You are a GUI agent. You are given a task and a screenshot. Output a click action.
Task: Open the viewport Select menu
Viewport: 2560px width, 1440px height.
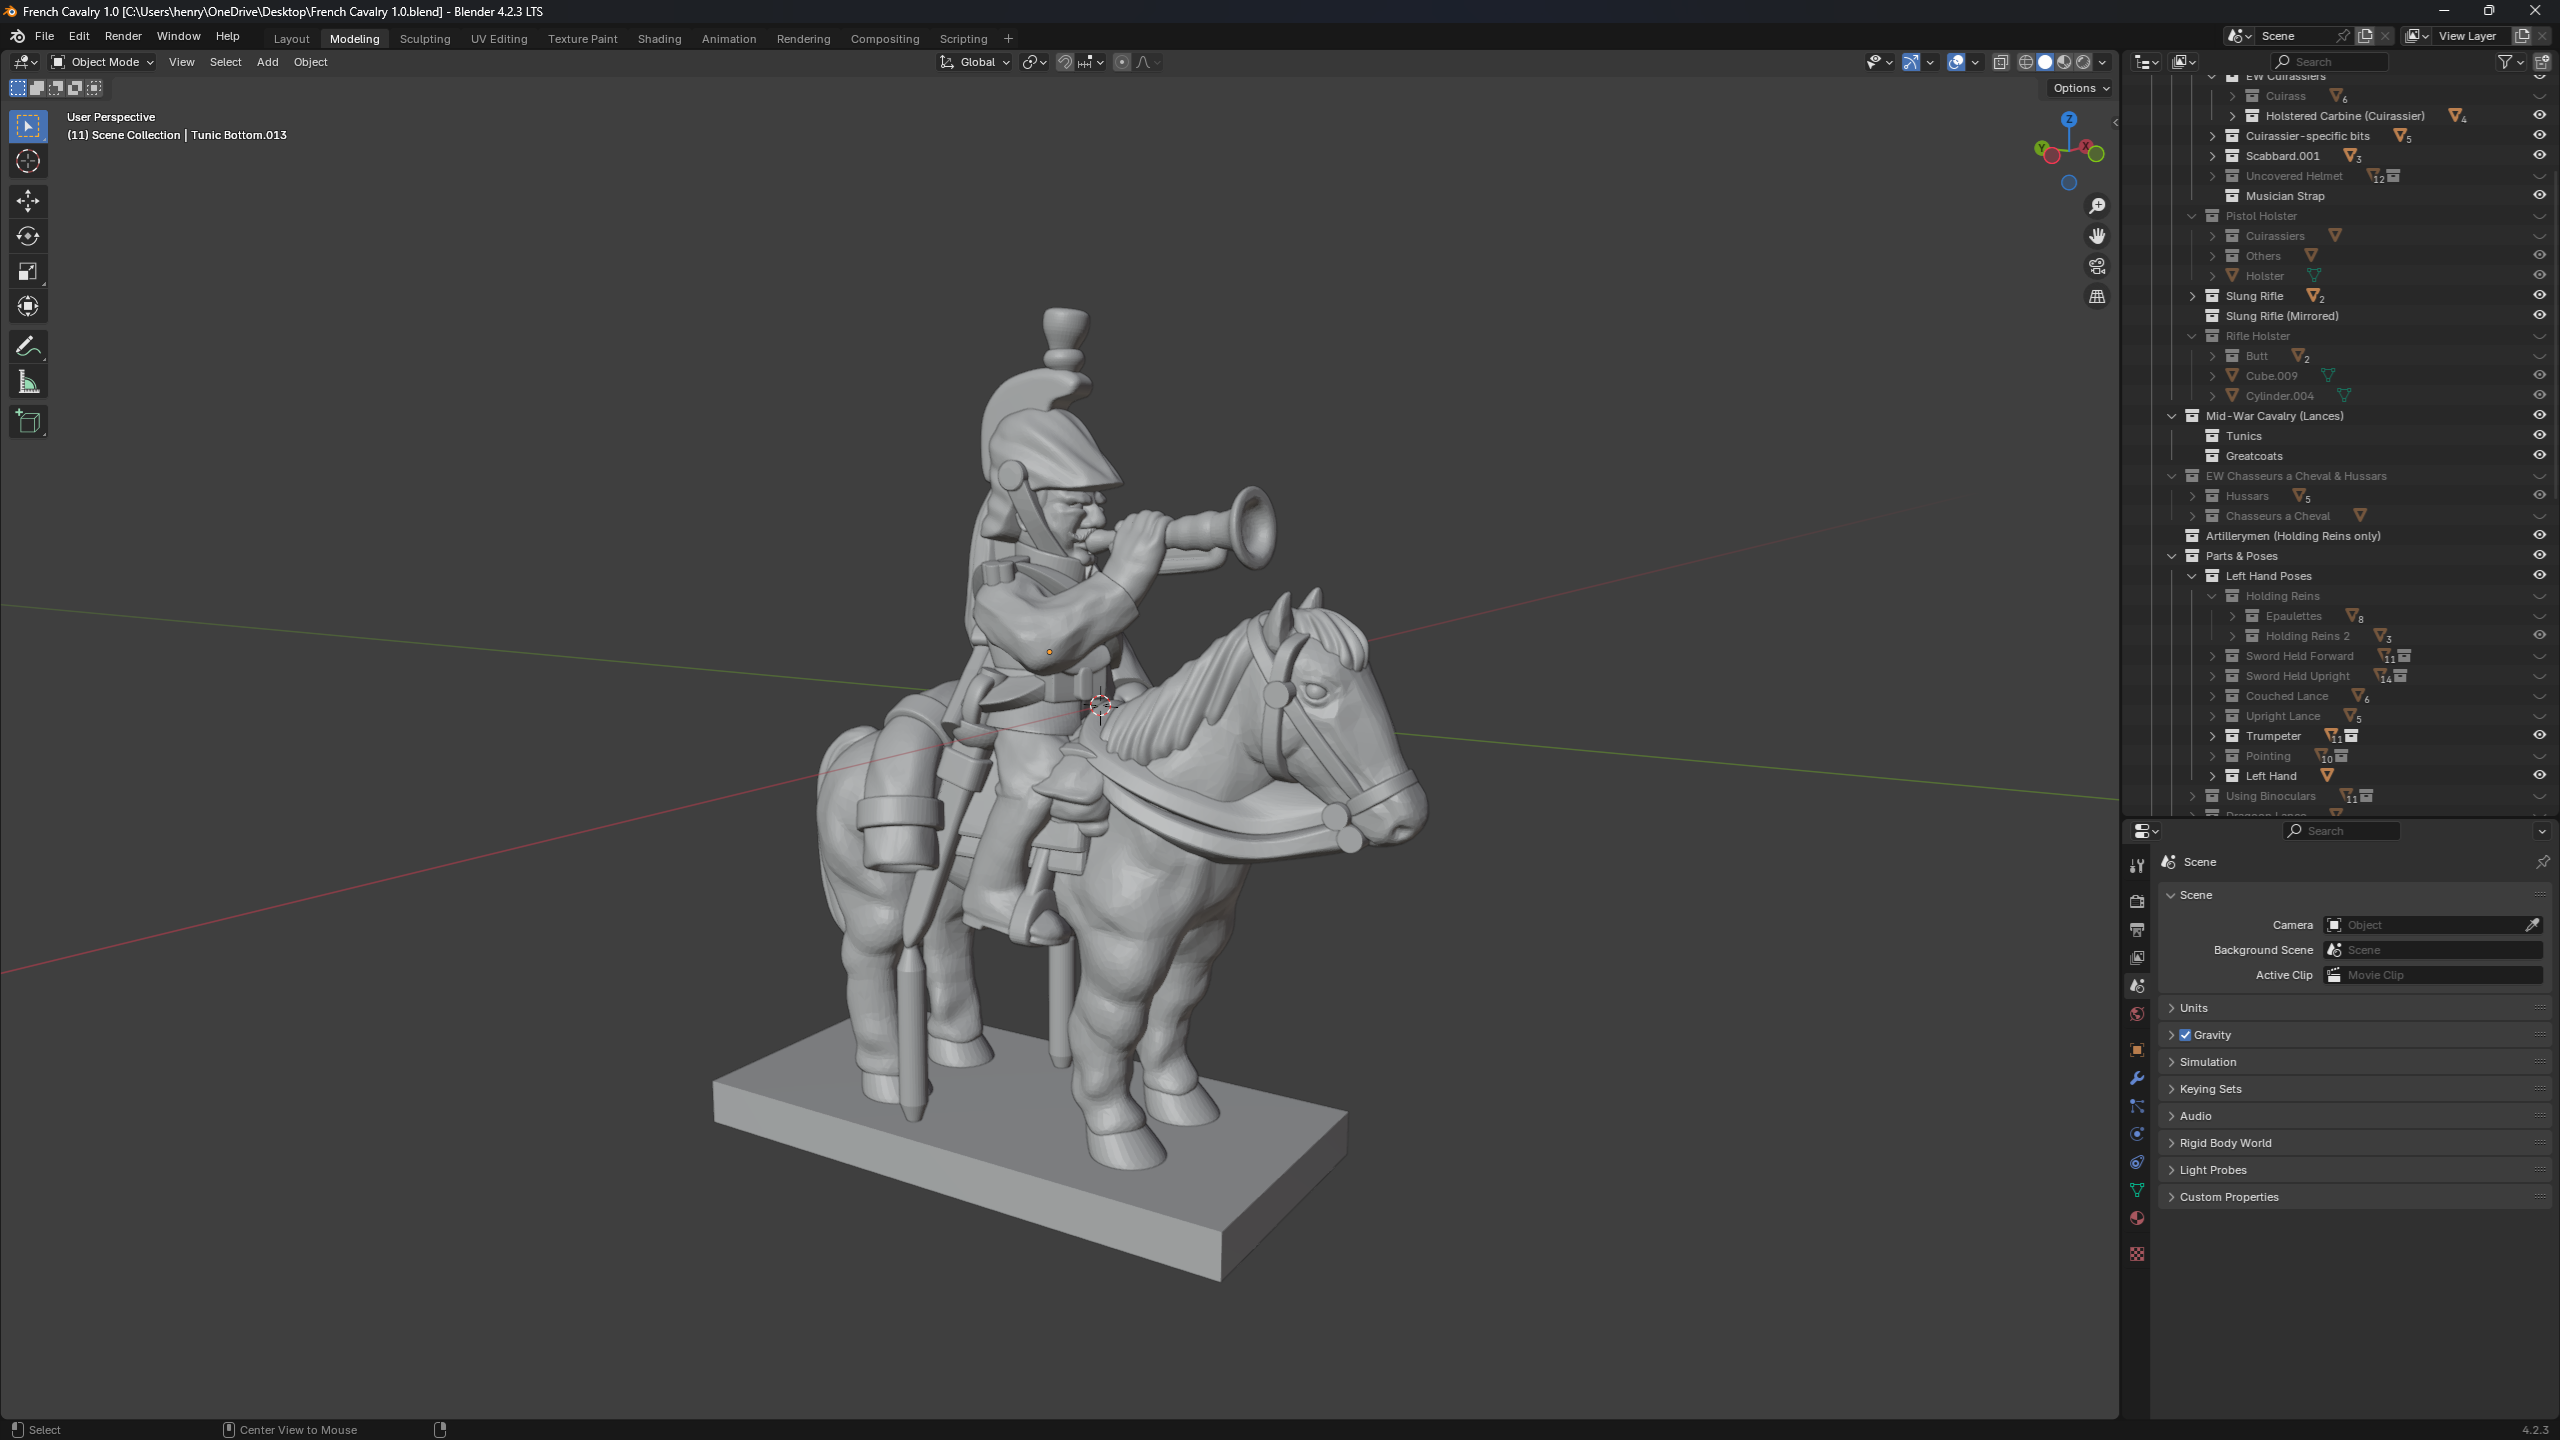225,62
